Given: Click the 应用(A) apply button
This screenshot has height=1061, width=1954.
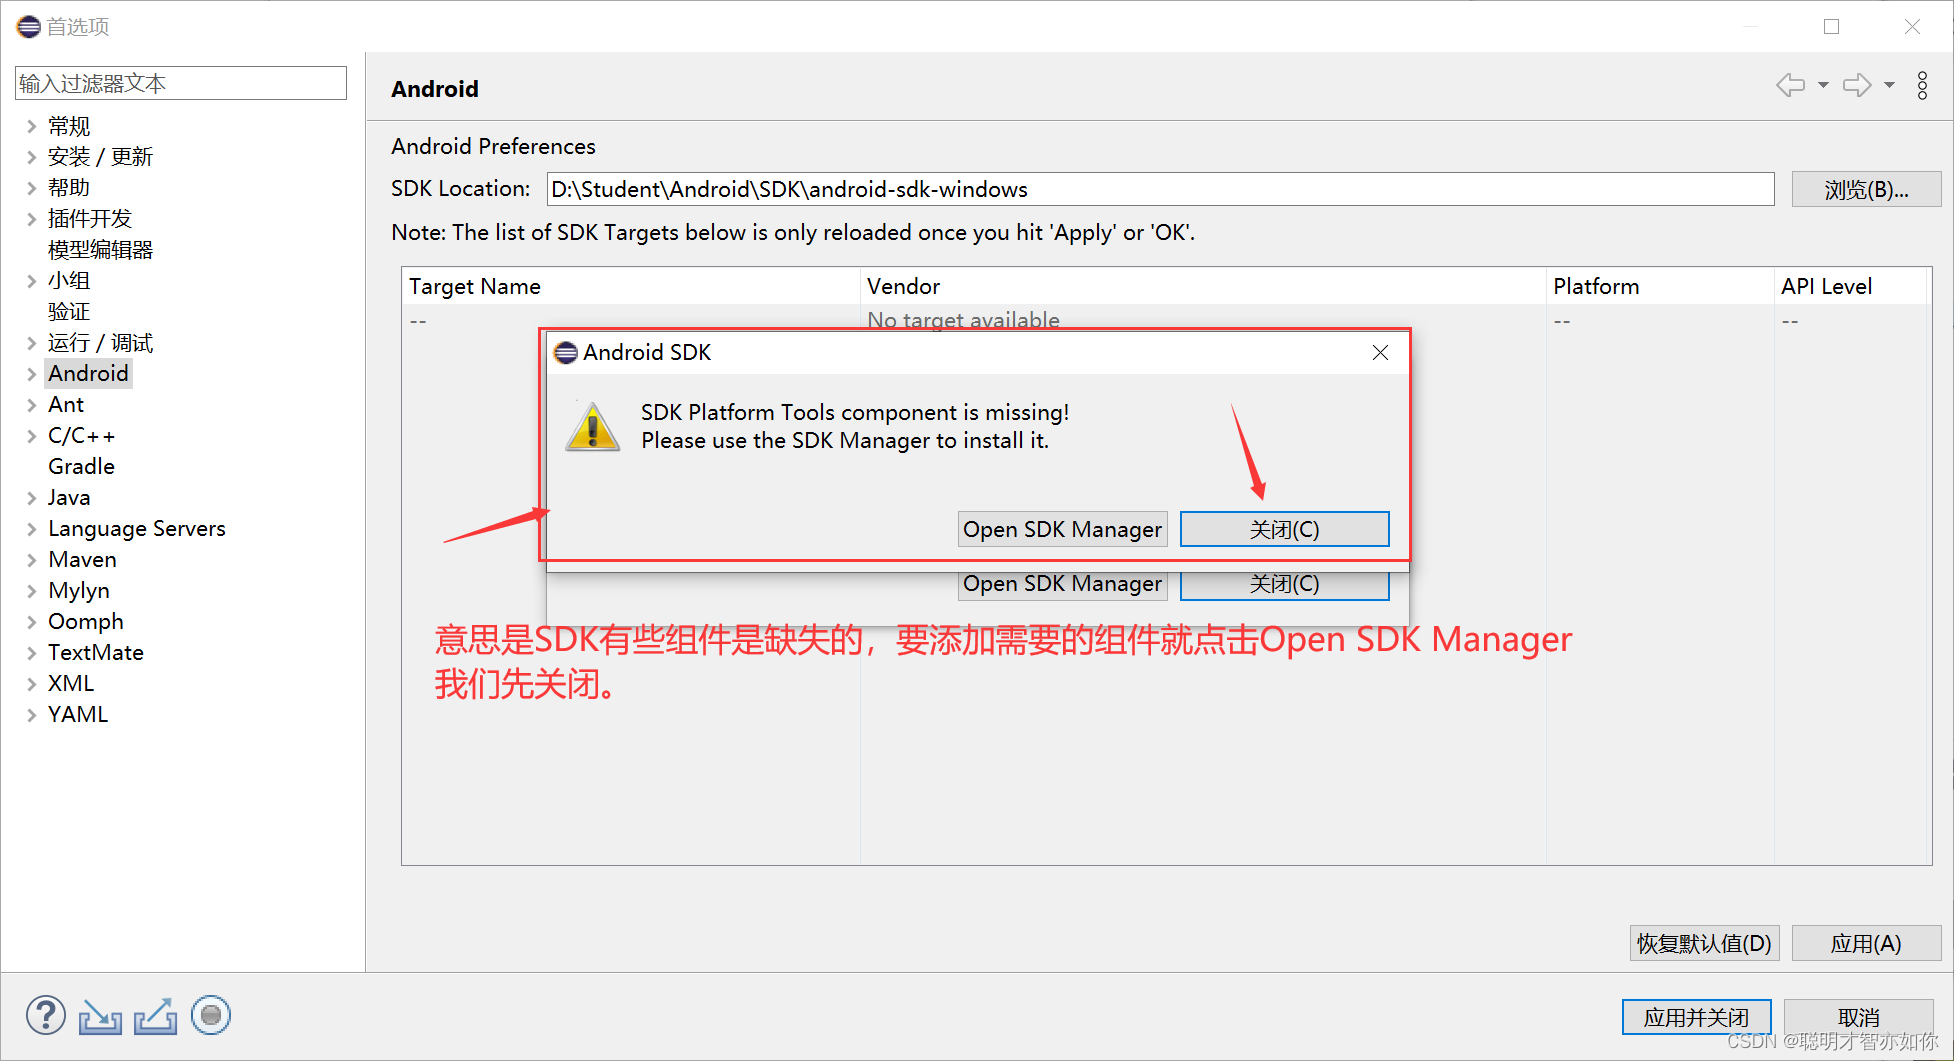Looking at the screenshot, I should pos(1866,943).
